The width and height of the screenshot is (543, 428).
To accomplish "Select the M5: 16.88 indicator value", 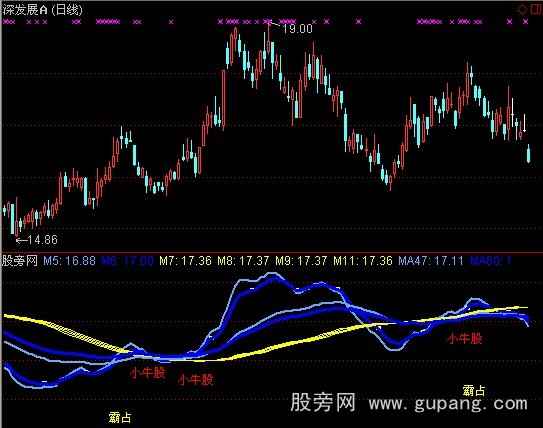I will pyautogui.click(x=69, y=260).
